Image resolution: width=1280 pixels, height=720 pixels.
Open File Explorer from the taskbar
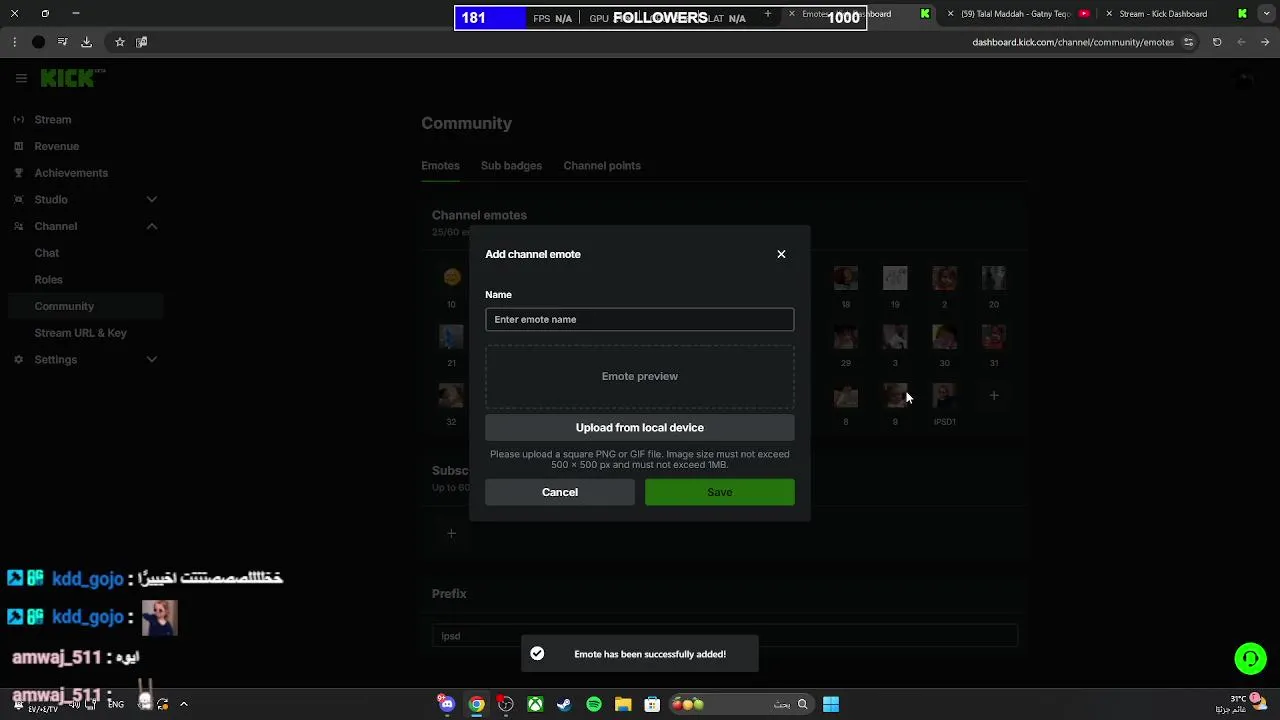click(623, 704)
